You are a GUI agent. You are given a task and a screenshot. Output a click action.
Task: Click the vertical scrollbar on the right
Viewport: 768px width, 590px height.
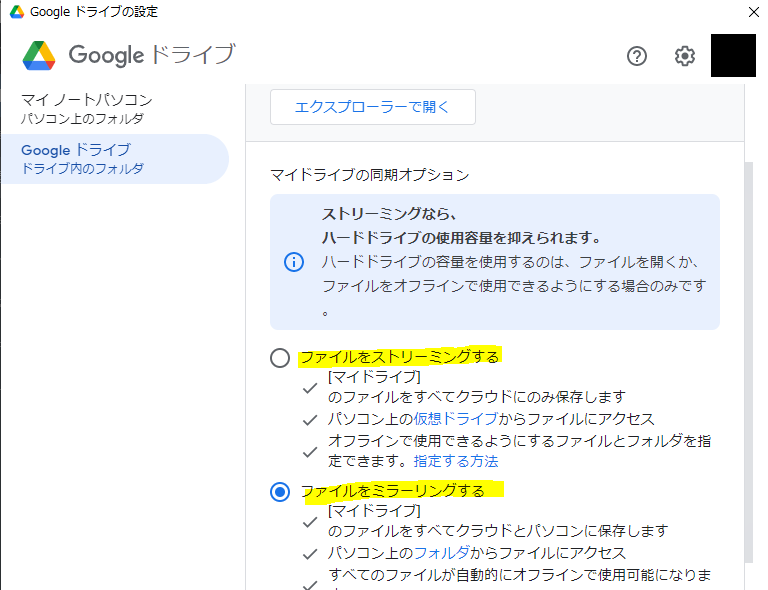(748, 362)
